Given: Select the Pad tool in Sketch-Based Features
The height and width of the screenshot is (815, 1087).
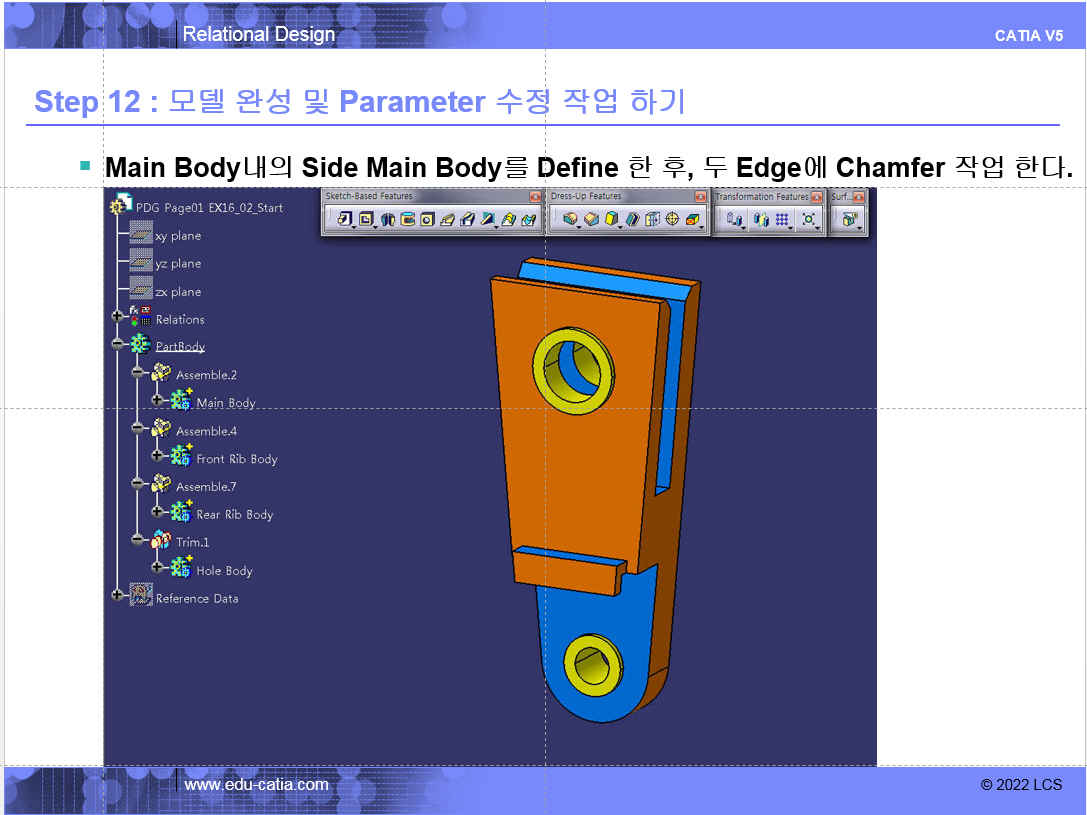Looking at the screenshot, I should (x=344, y=219).
